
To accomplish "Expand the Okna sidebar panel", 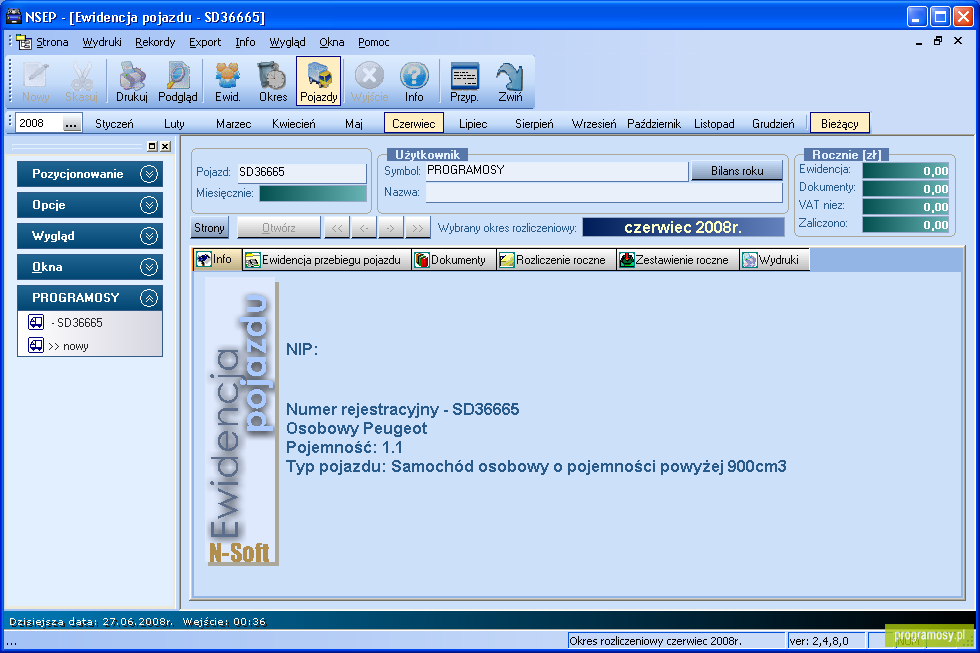I will point(89,267).
